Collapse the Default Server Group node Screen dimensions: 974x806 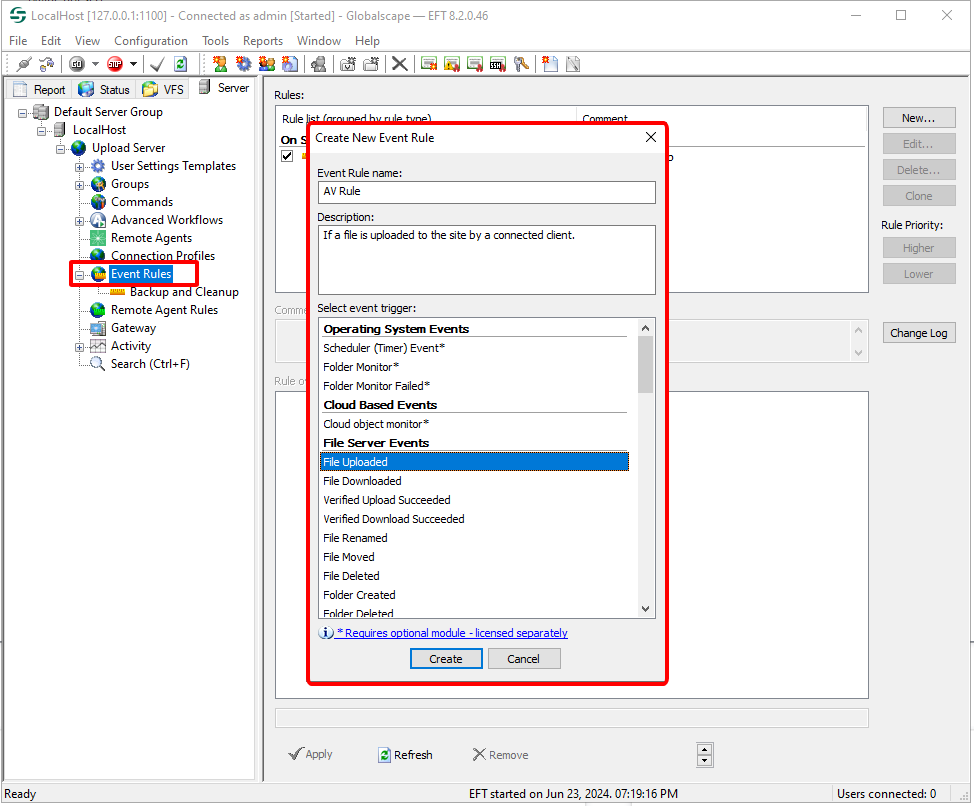(22, 113)
